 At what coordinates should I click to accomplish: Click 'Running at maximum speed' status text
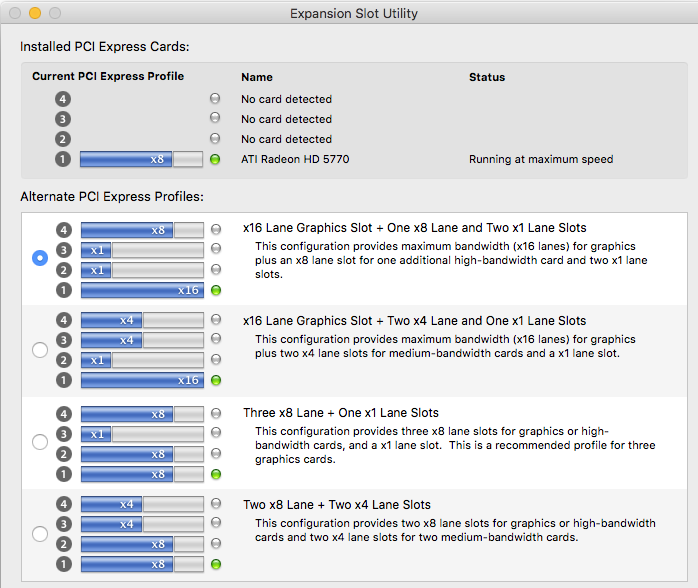pos(541,159)
